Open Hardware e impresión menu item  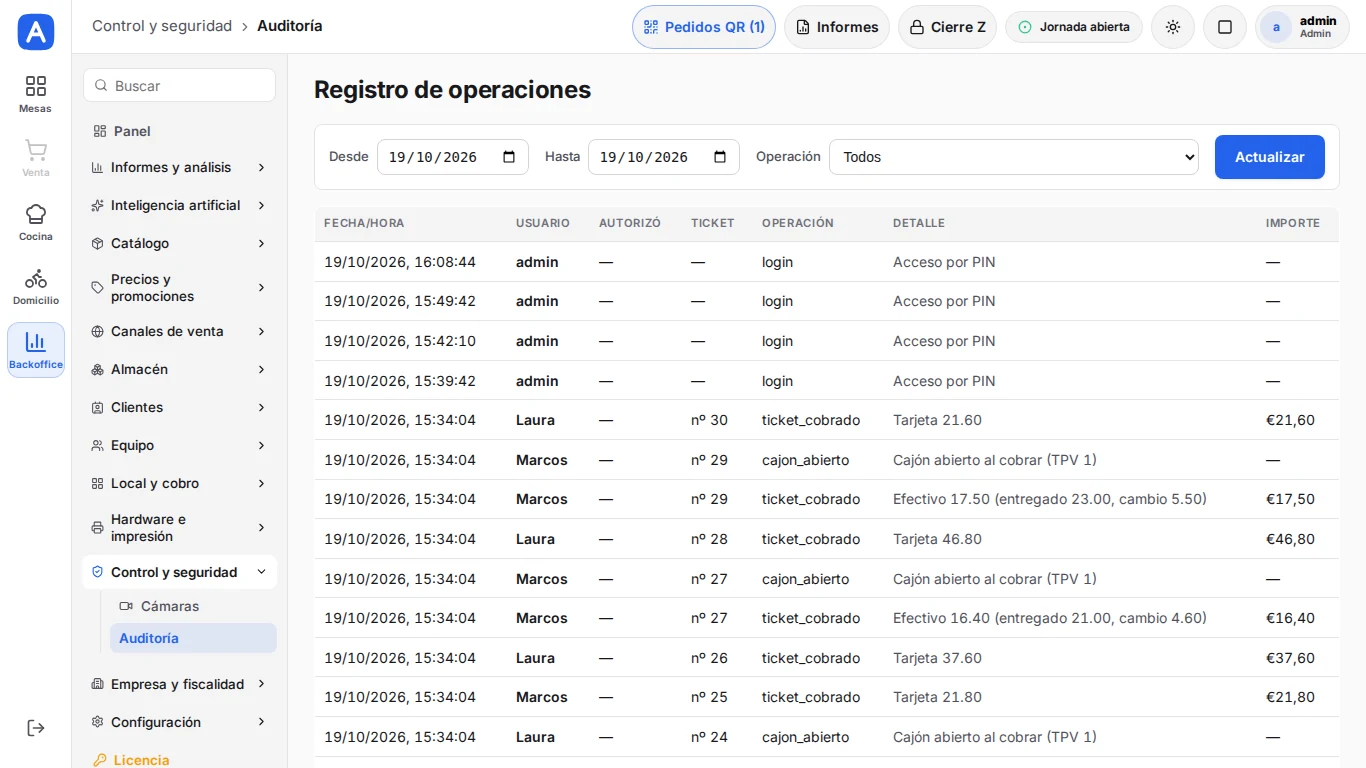[179, 528]
